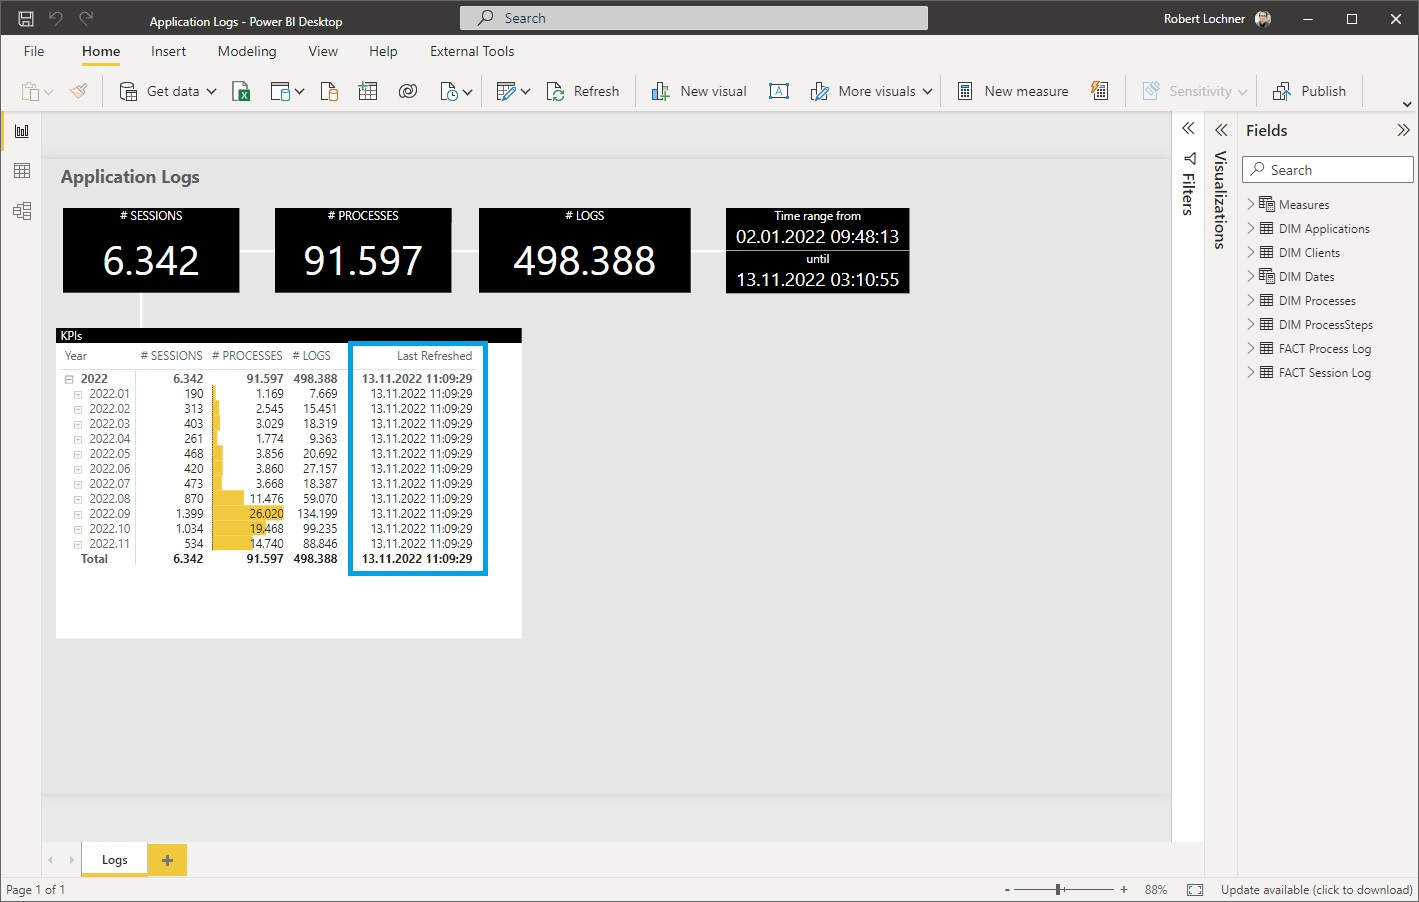The height and width of the screenshot is (902, 1419).
Task: Select Report view in the sidebar
Action: (21, 130)
